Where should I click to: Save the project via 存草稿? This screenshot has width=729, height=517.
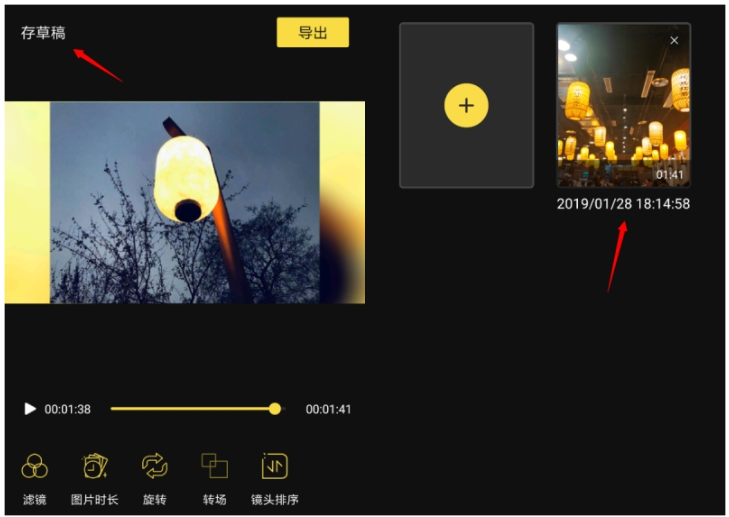[x=43, y=33]
